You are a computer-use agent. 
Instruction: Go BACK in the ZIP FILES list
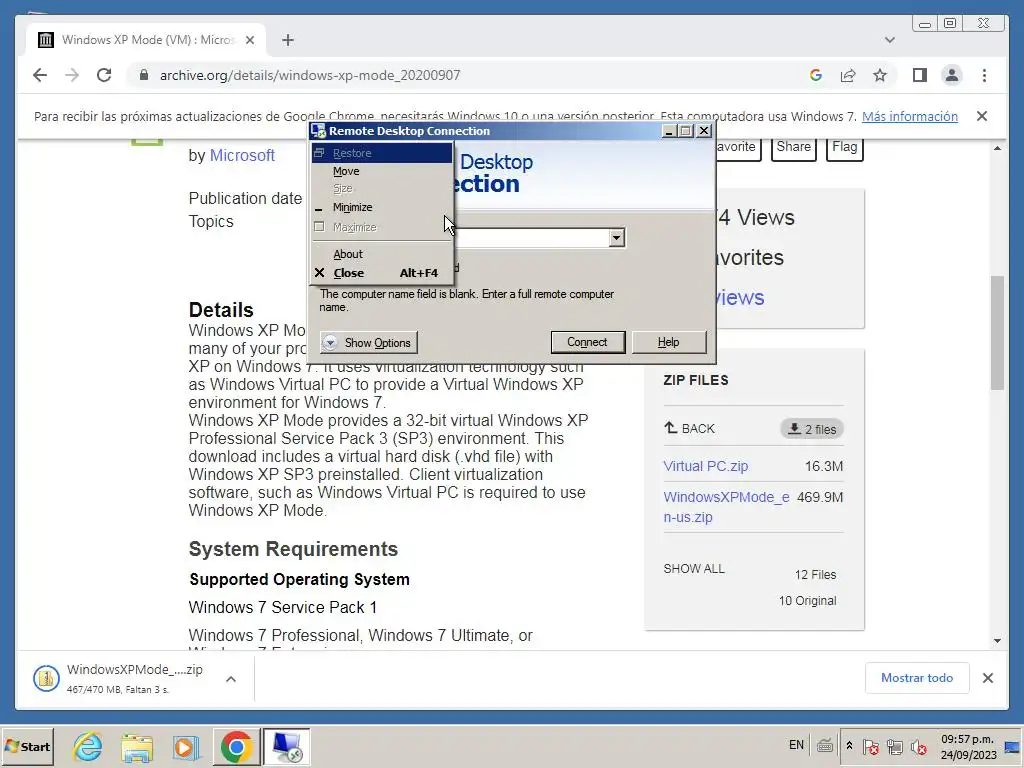690,428
